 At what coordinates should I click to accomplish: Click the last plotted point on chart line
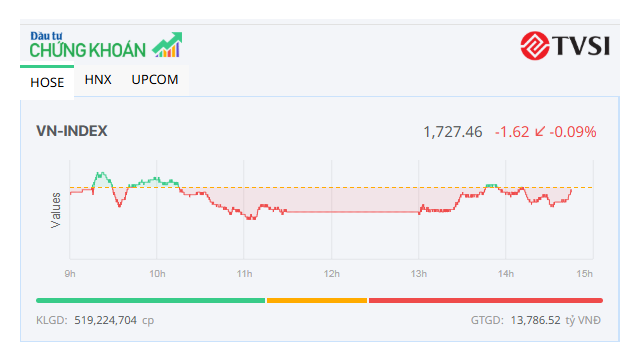[571, 190]
